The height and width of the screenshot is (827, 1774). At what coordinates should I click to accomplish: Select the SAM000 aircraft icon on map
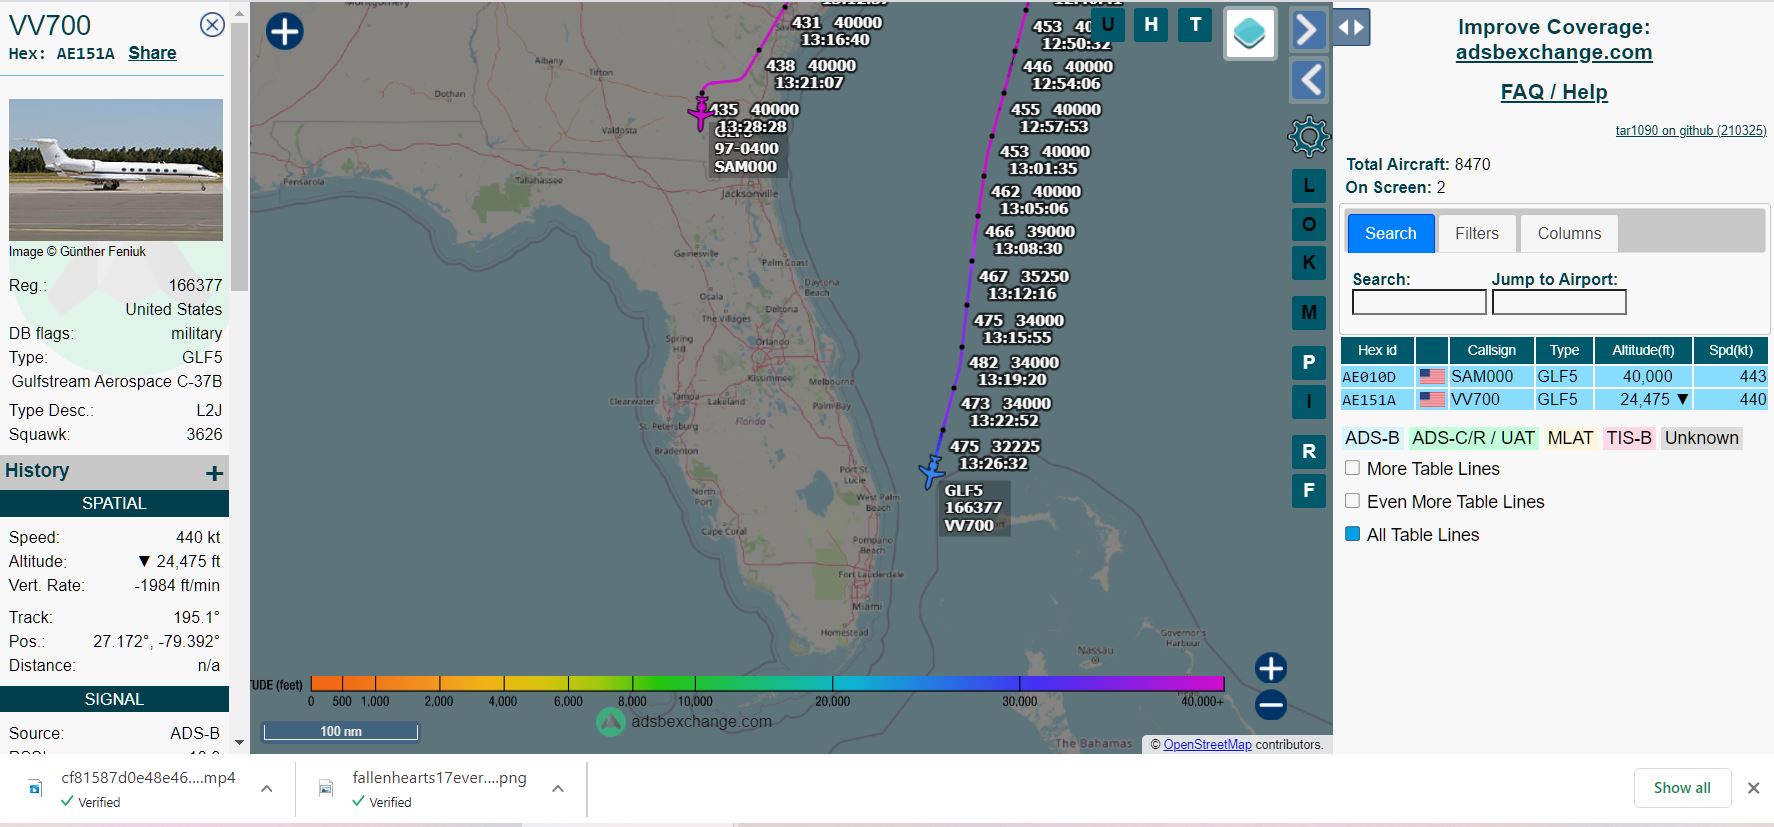702,112
